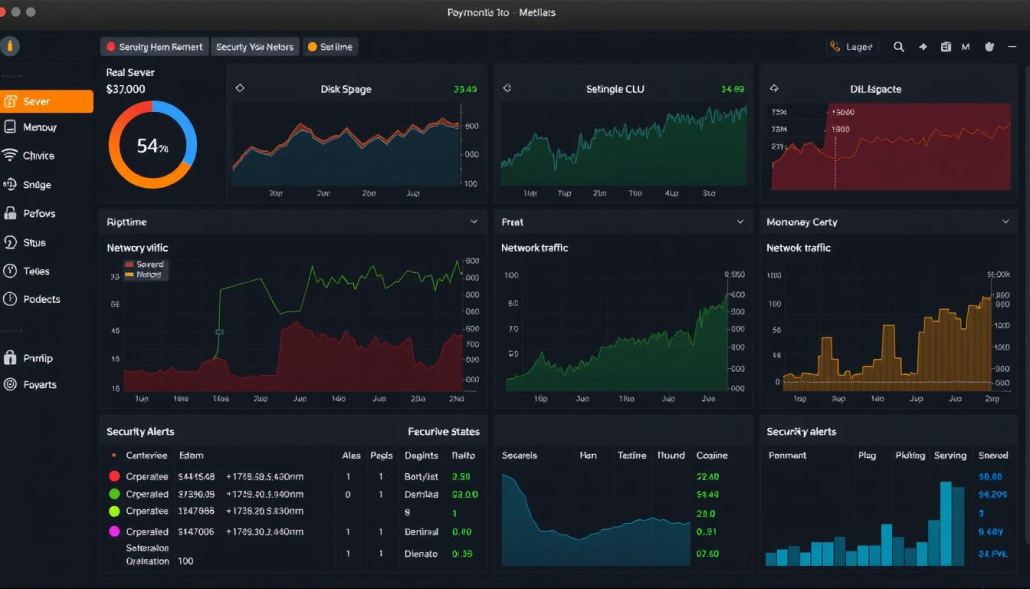Open the Mononey Certy dropdown arrow
Screen dimensions: 1030x589
[x=1006, y=221]
